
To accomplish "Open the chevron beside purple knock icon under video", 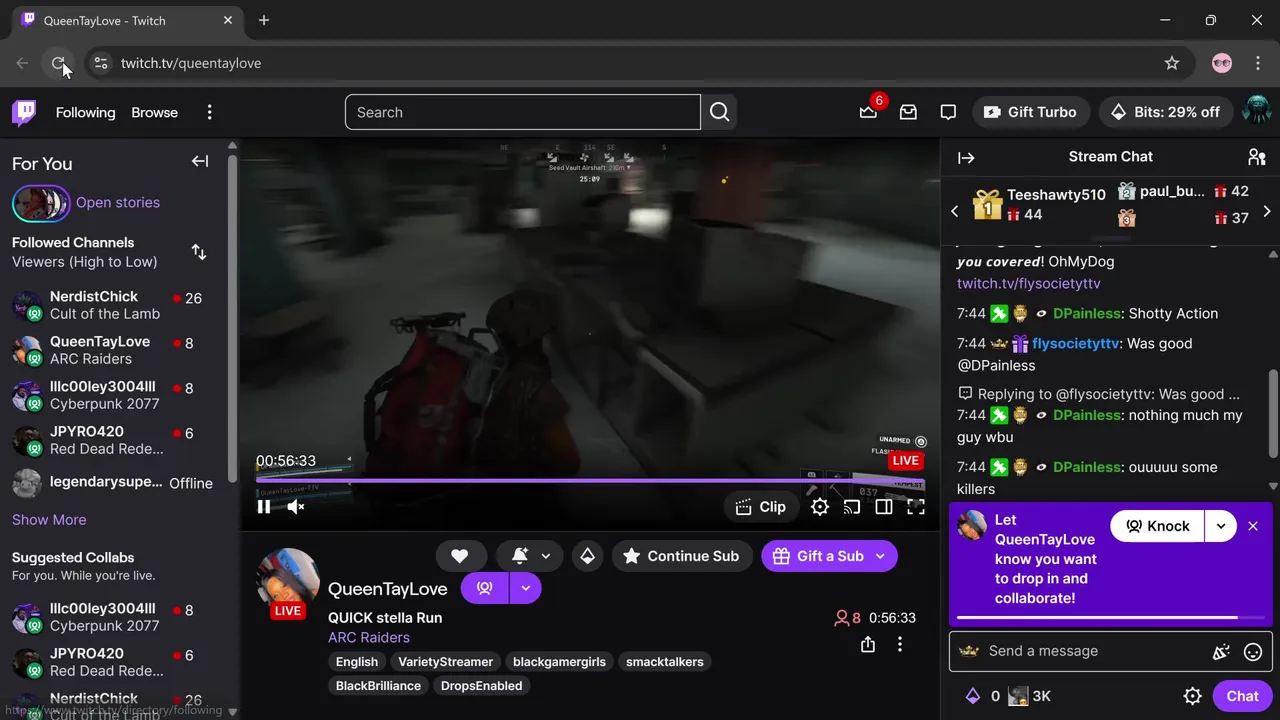I will click(526, 588).
